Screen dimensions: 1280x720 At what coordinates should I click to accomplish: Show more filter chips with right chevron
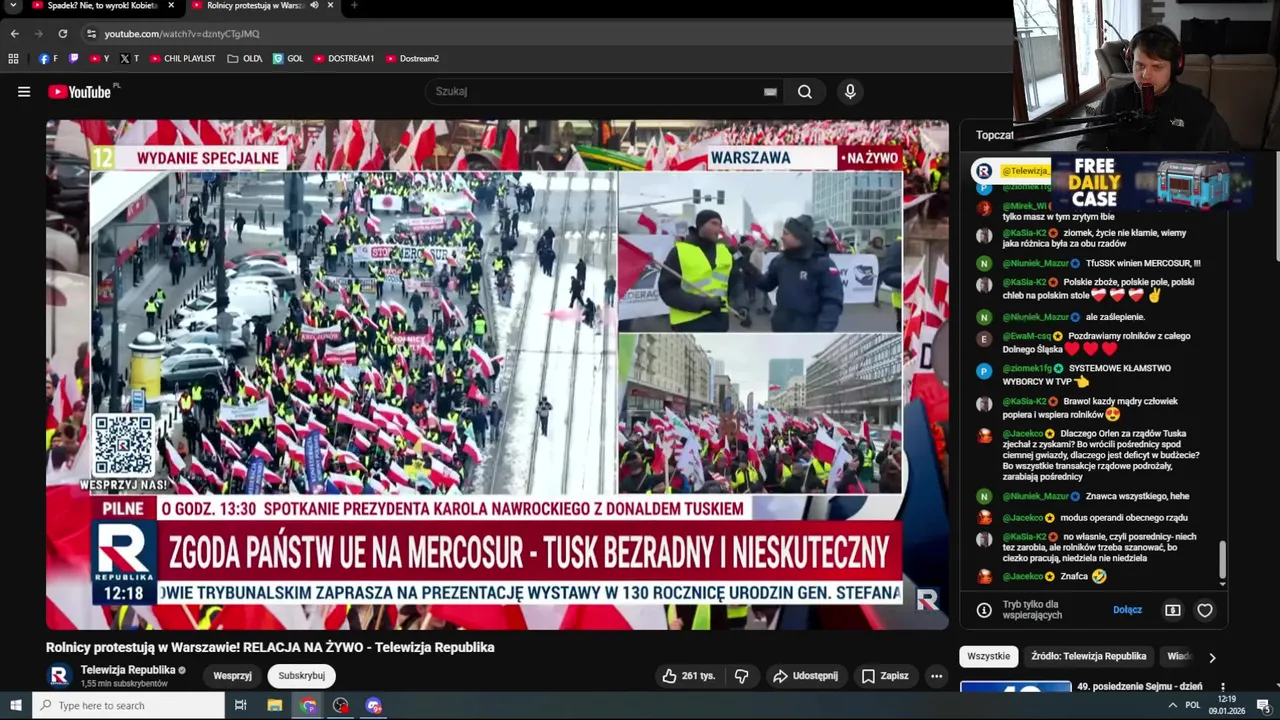coord(1212,657)
